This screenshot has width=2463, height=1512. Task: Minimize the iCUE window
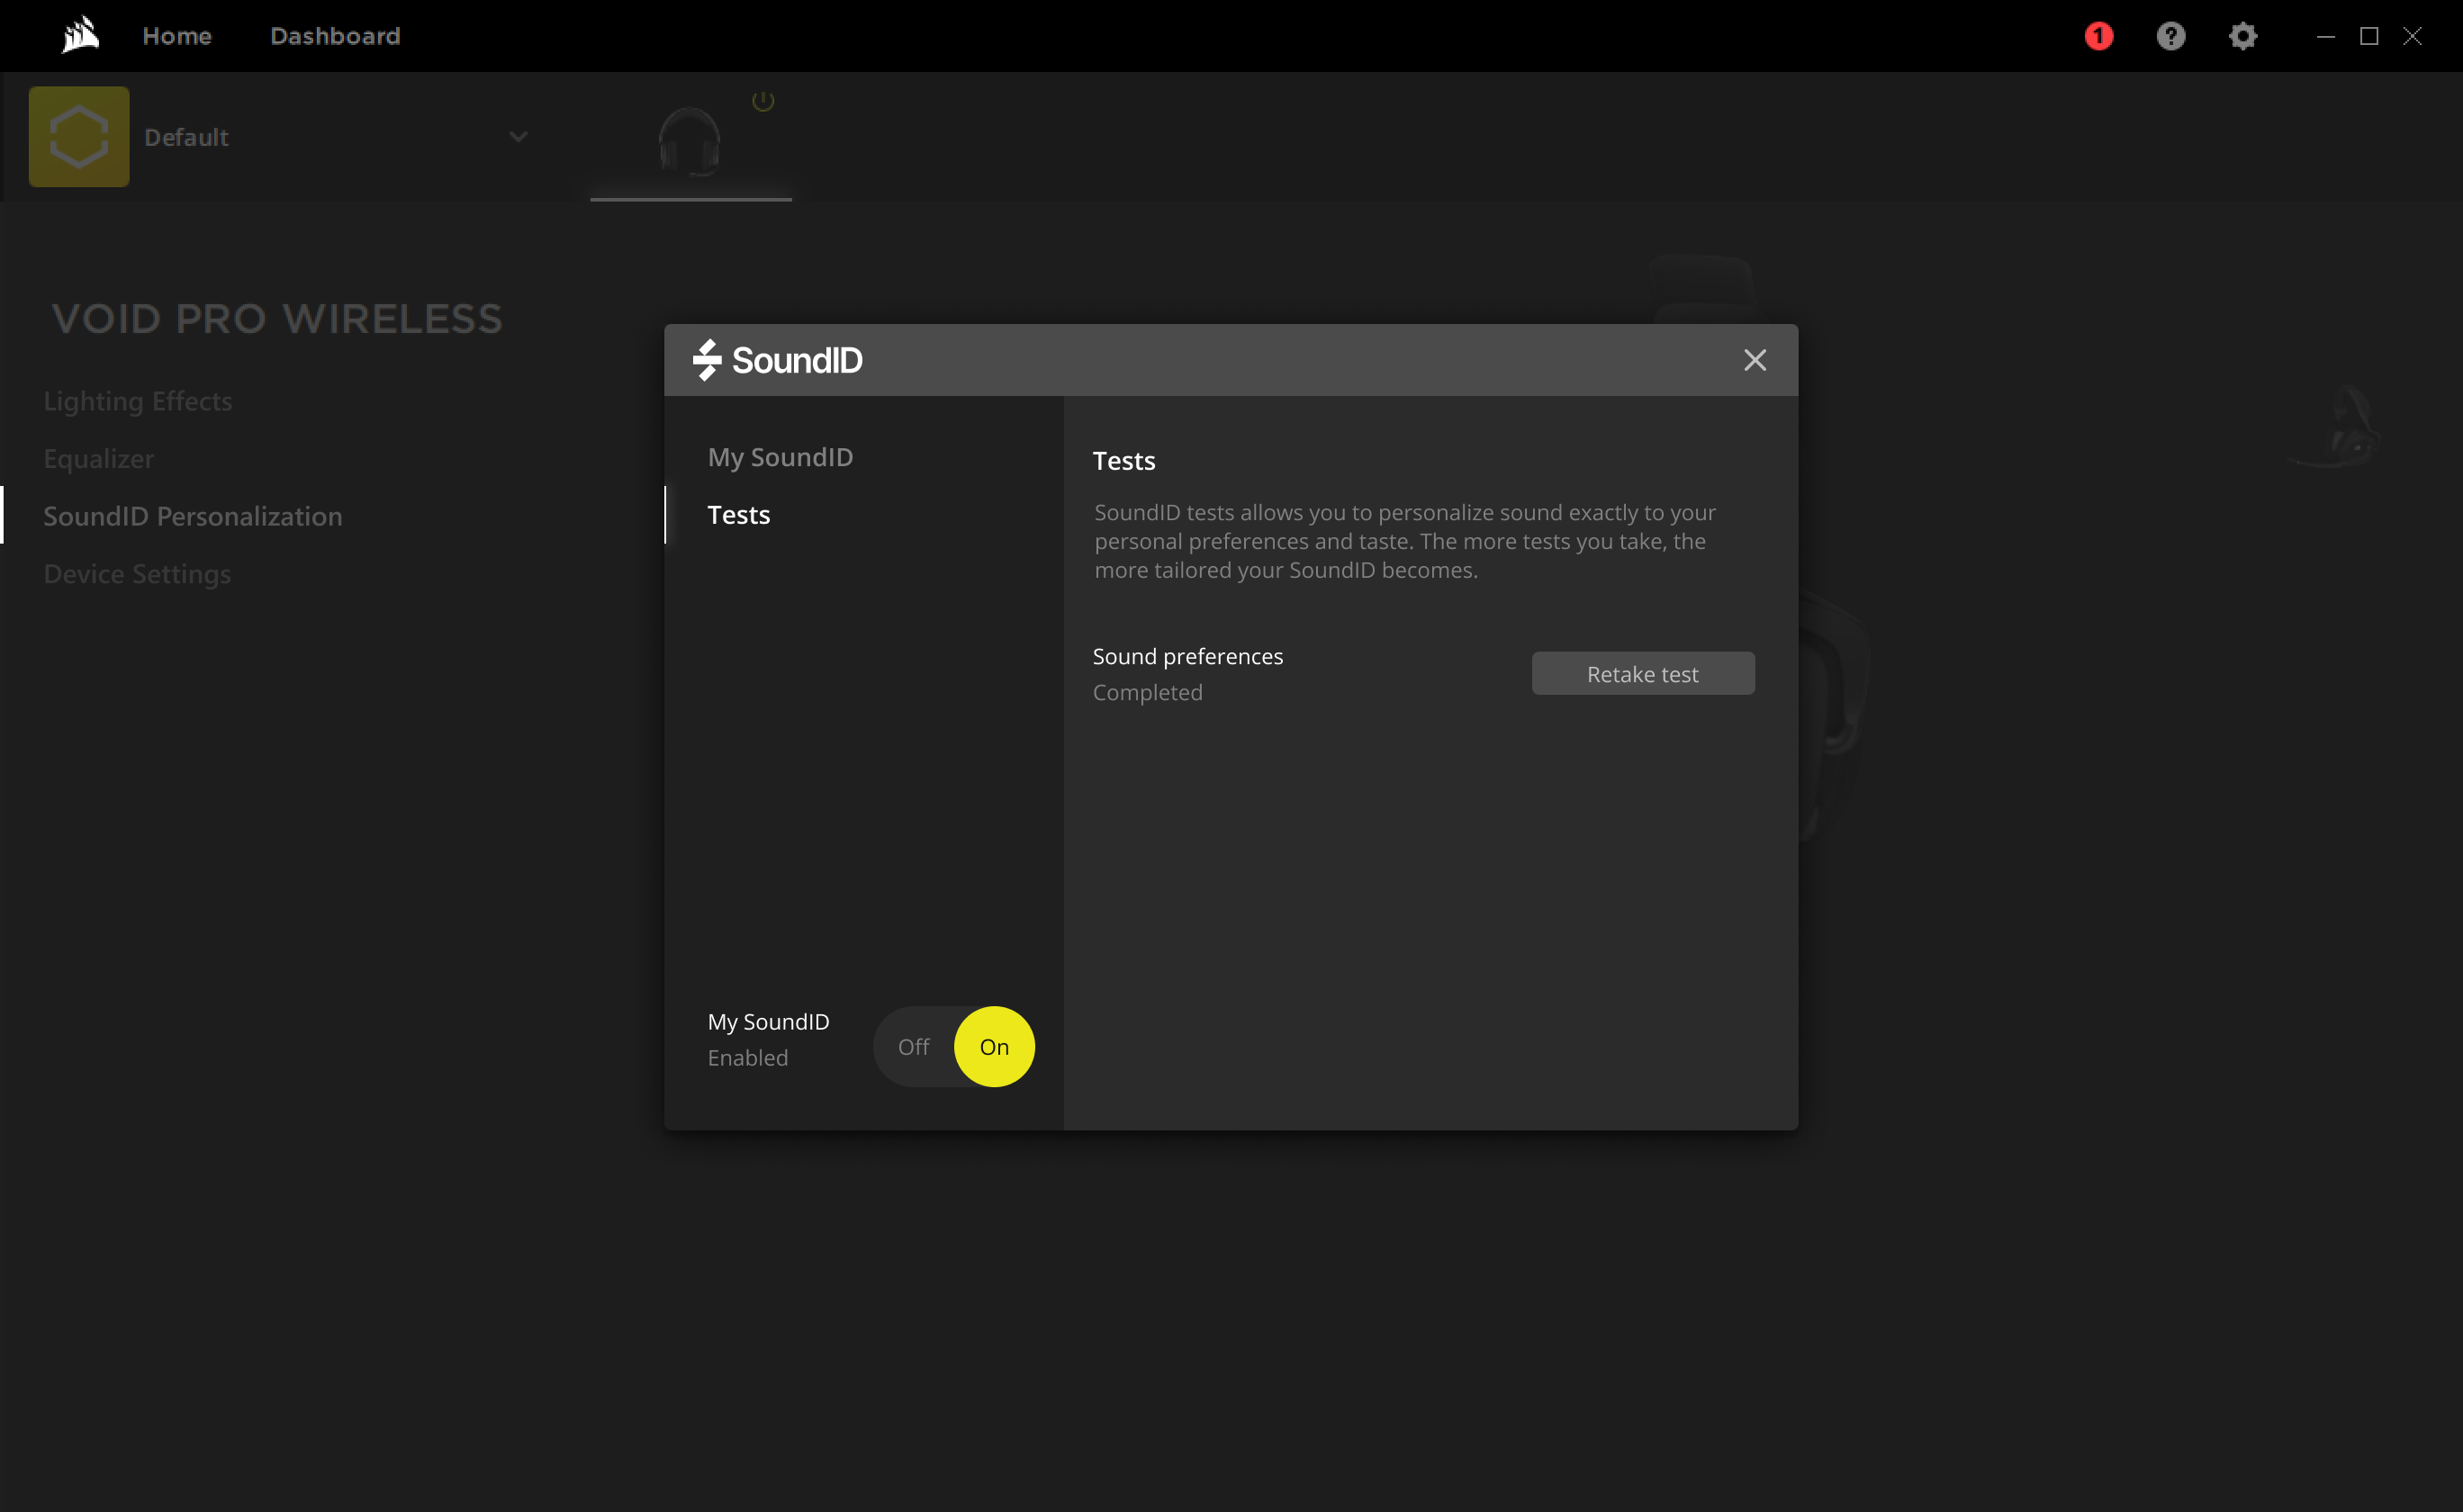(x=2325, y=36)
